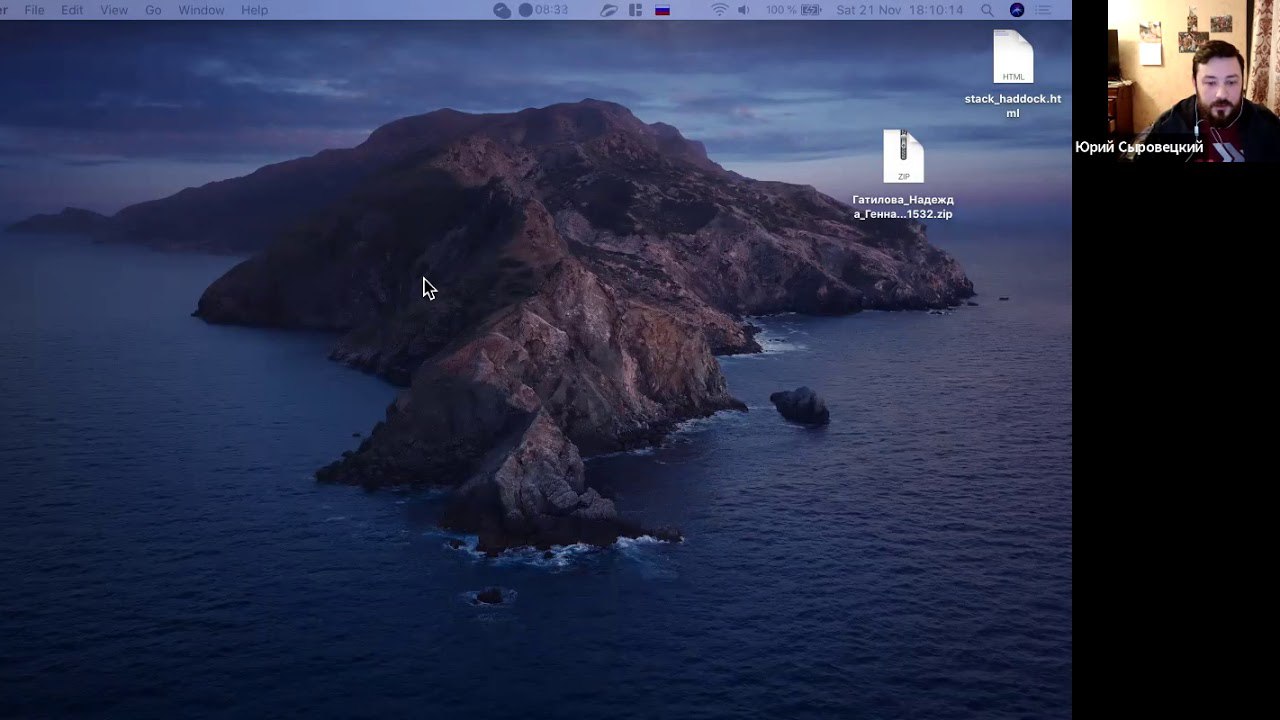Open Spotlight search magnifier icon
This screenshot has height=720, width=1280.
pos(987,10)
